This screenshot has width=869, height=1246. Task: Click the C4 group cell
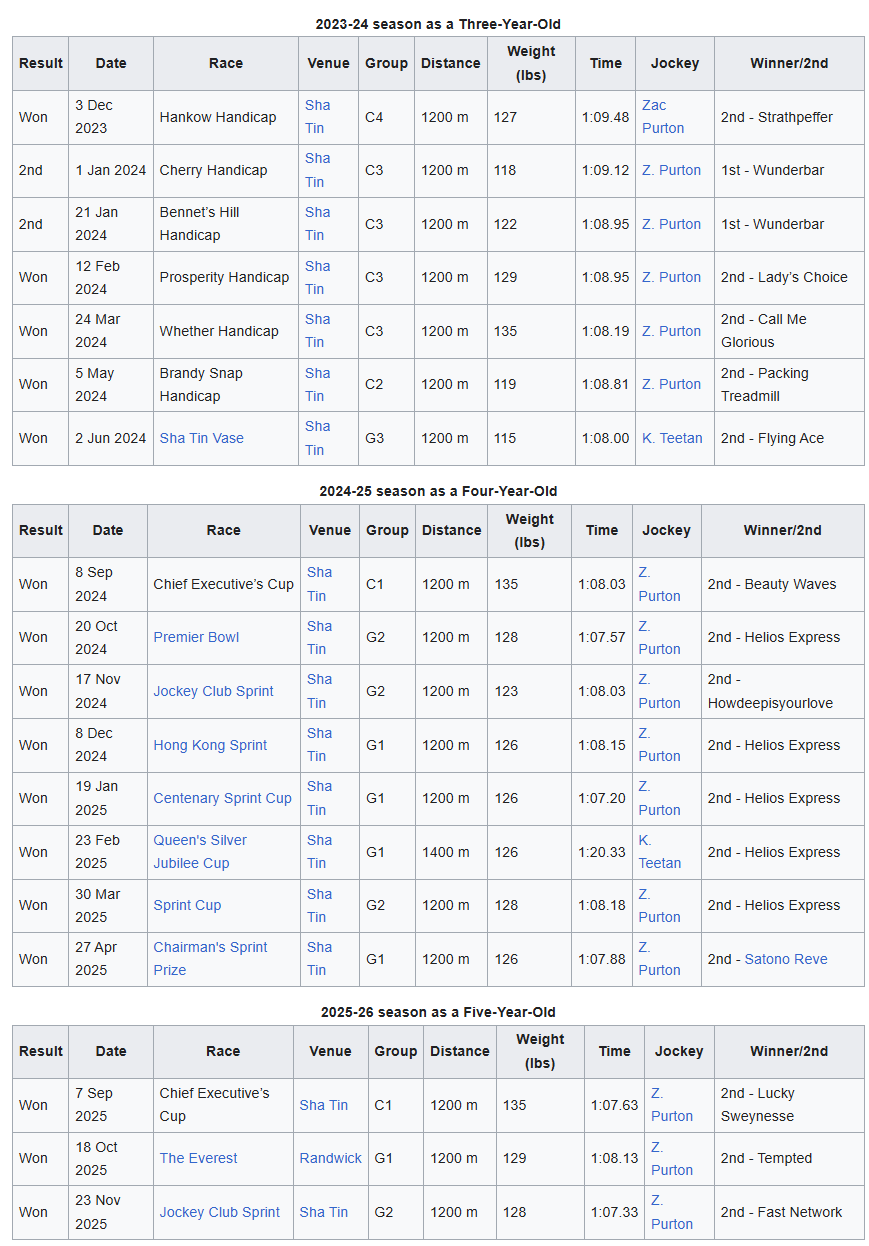point(386,117)
